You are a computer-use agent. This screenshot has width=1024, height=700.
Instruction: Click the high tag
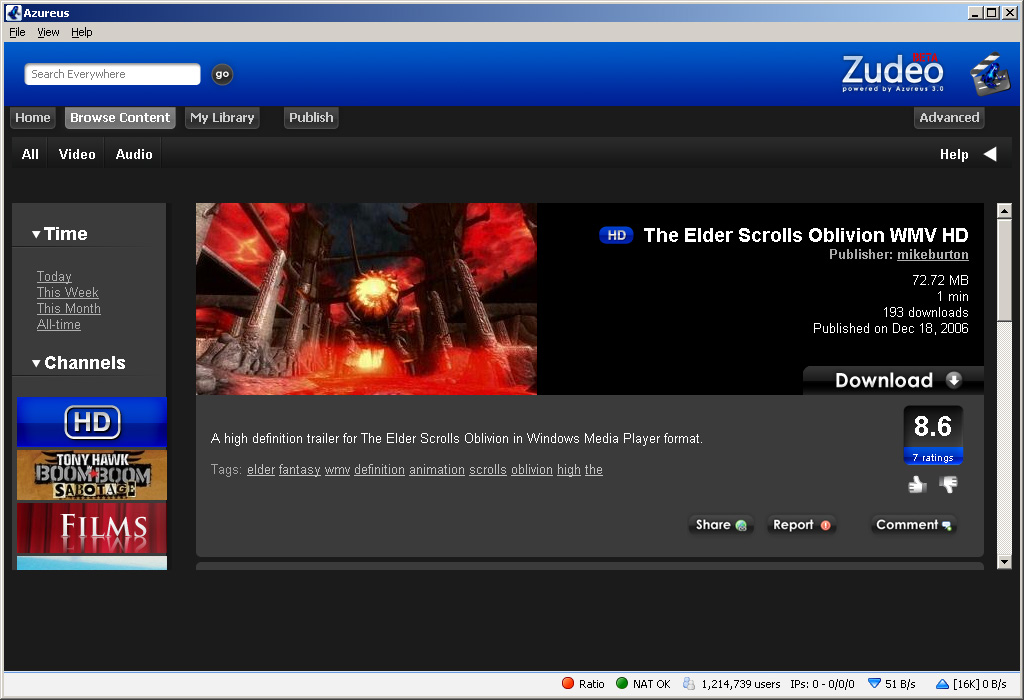coord(569,469)
